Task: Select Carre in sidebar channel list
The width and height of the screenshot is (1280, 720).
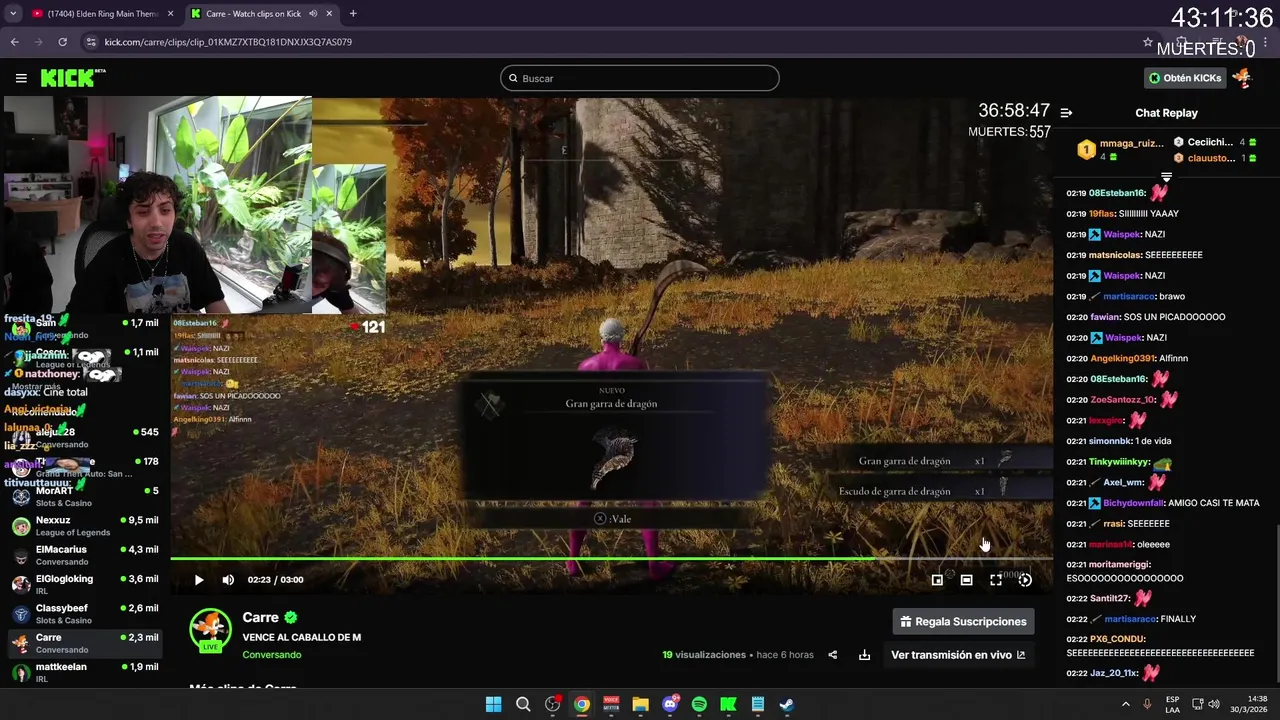Action: click(x=85, y=643)
